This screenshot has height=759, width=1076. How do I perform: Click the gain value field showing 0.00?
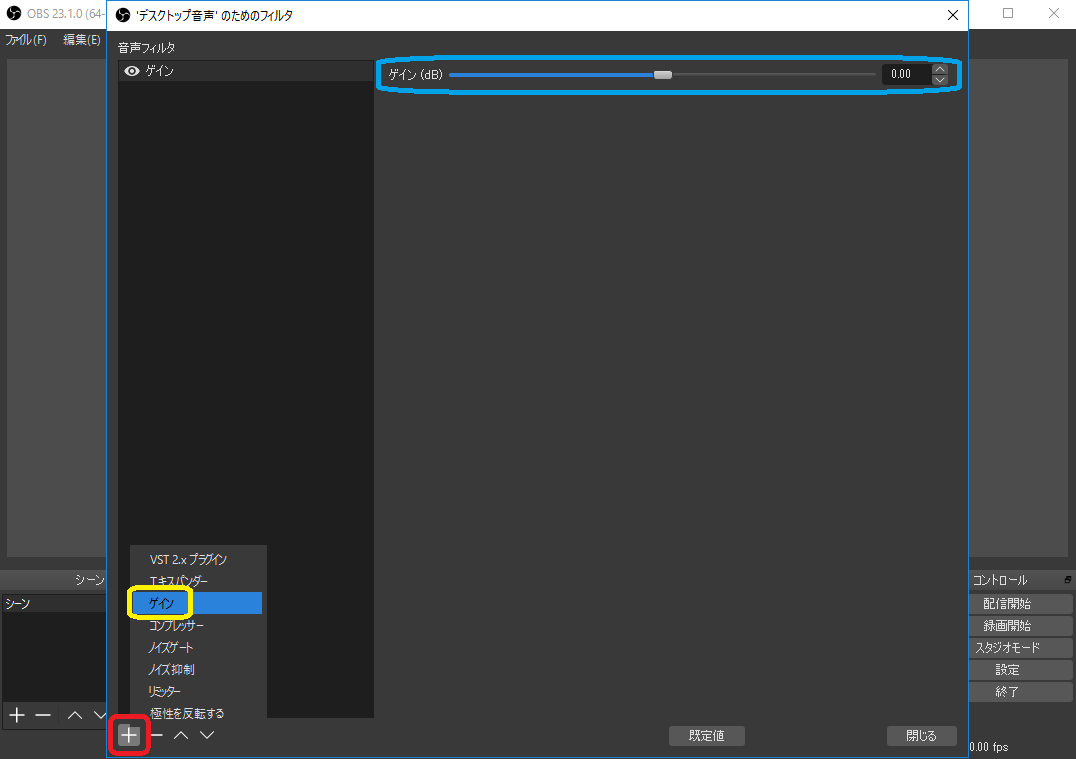905,74
